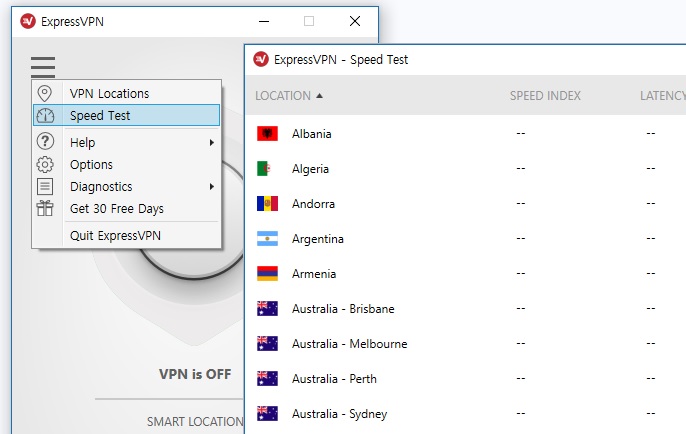Image resolution: width=686 pixels, height=434 pixels.
Task: Click the SMART LOCATION label
Action: point(195,421)
